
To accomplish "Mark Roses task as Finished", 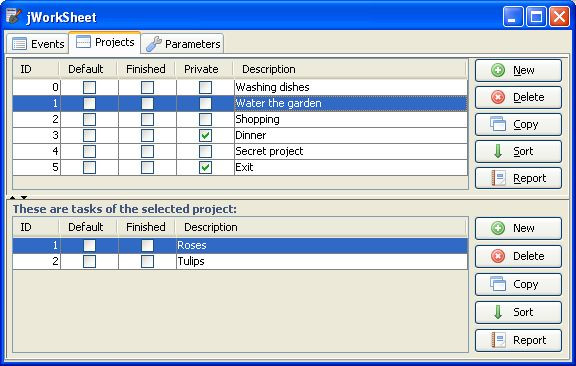I will (x=147, y=245).
